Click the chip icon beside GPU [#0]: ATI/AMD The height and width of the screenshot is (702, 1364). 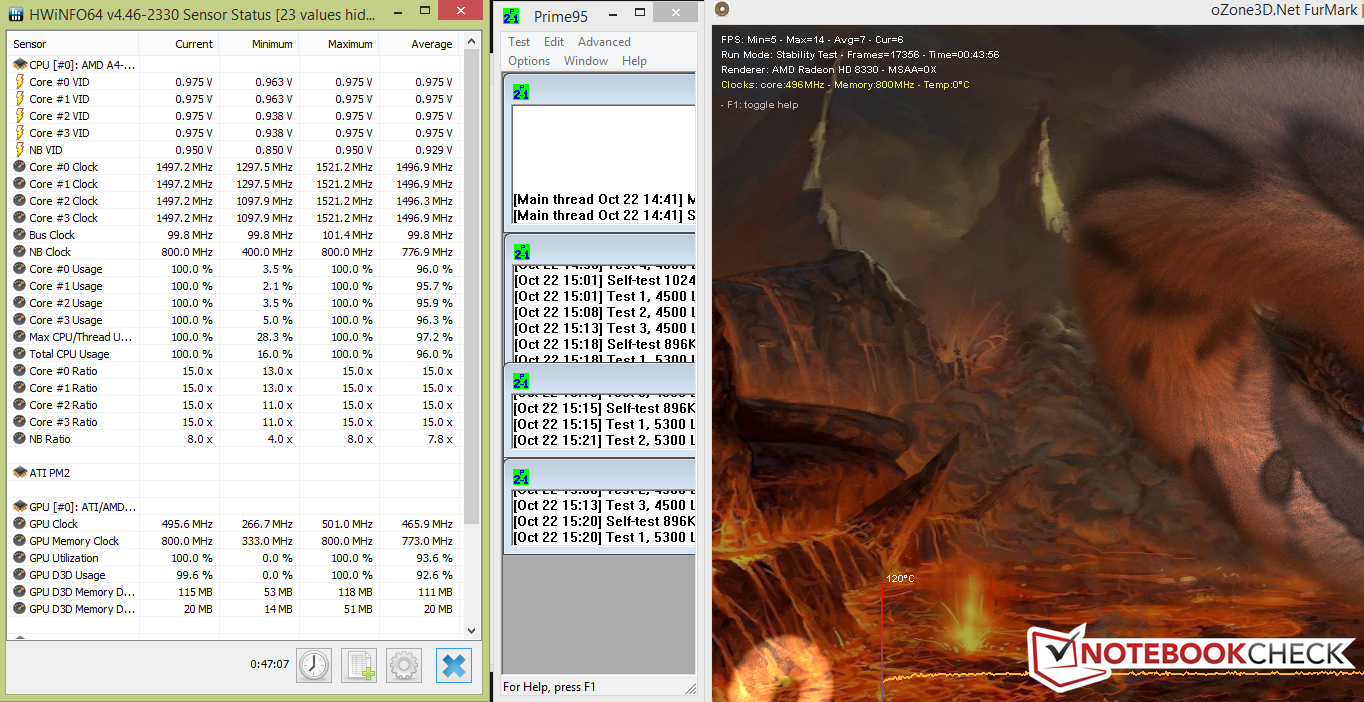tap(20, 507)
